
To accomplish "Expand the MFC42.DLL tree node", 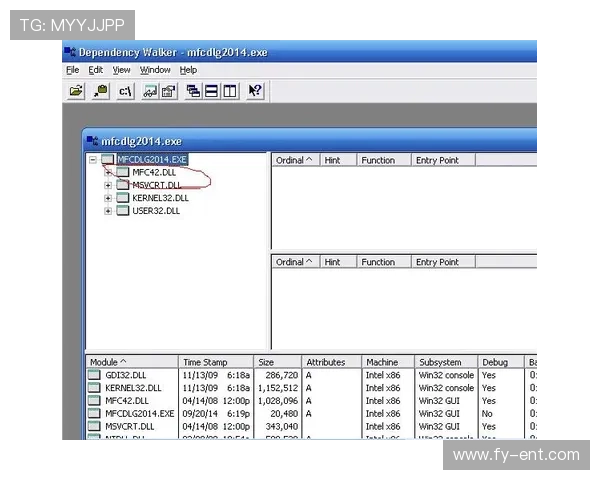I will (x=108, y=172).
